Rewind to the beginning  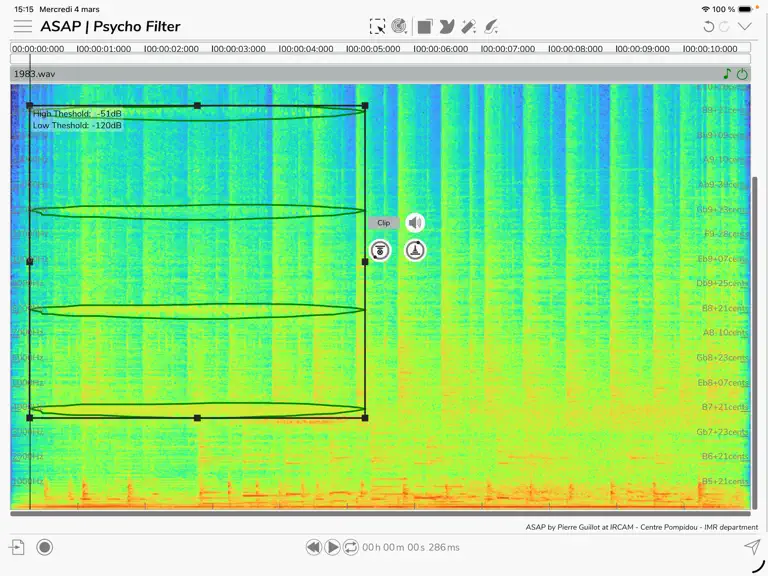pyautogui.click(x=313, y=547)
